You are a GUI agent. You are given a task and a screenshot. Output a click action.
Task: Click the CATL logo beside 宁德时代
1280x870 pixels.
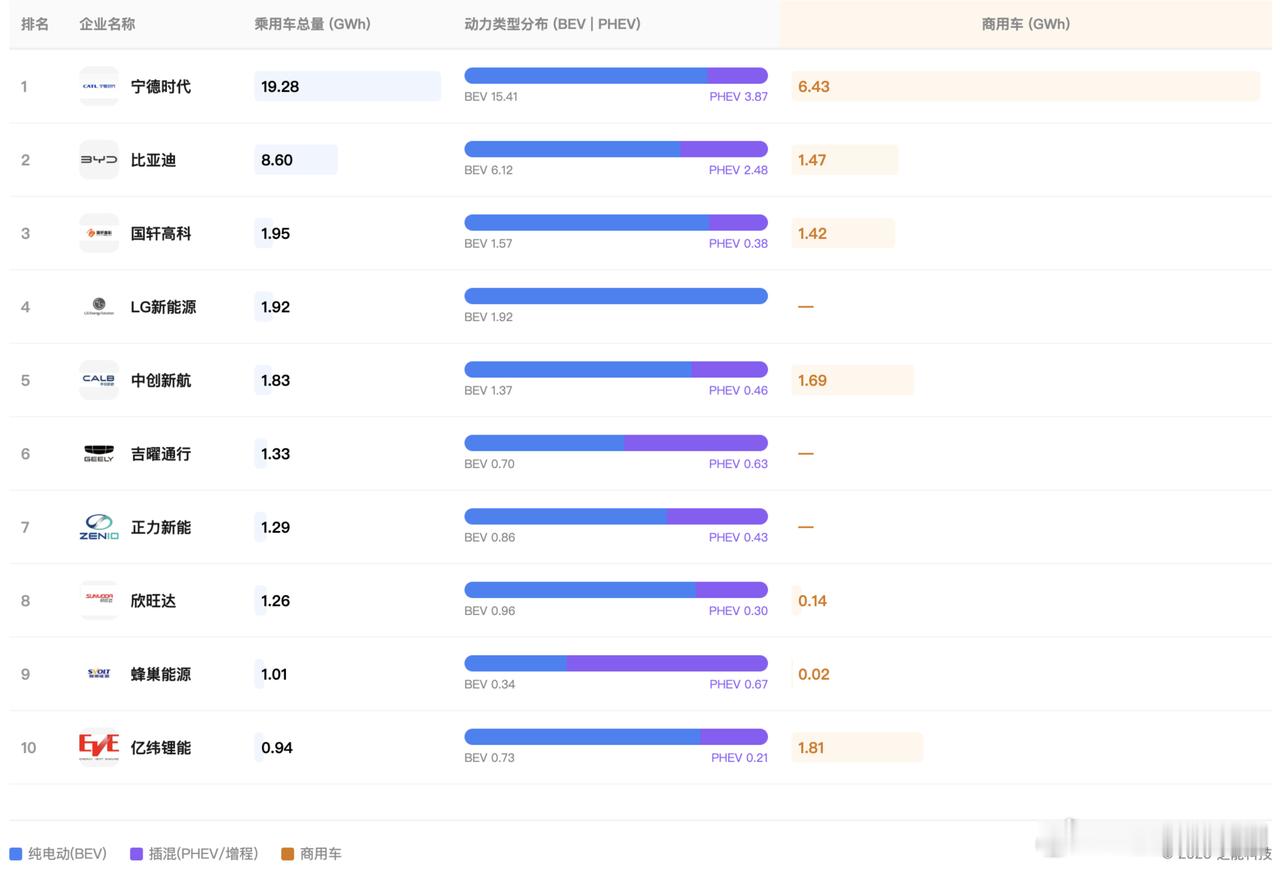coord(99,86)
